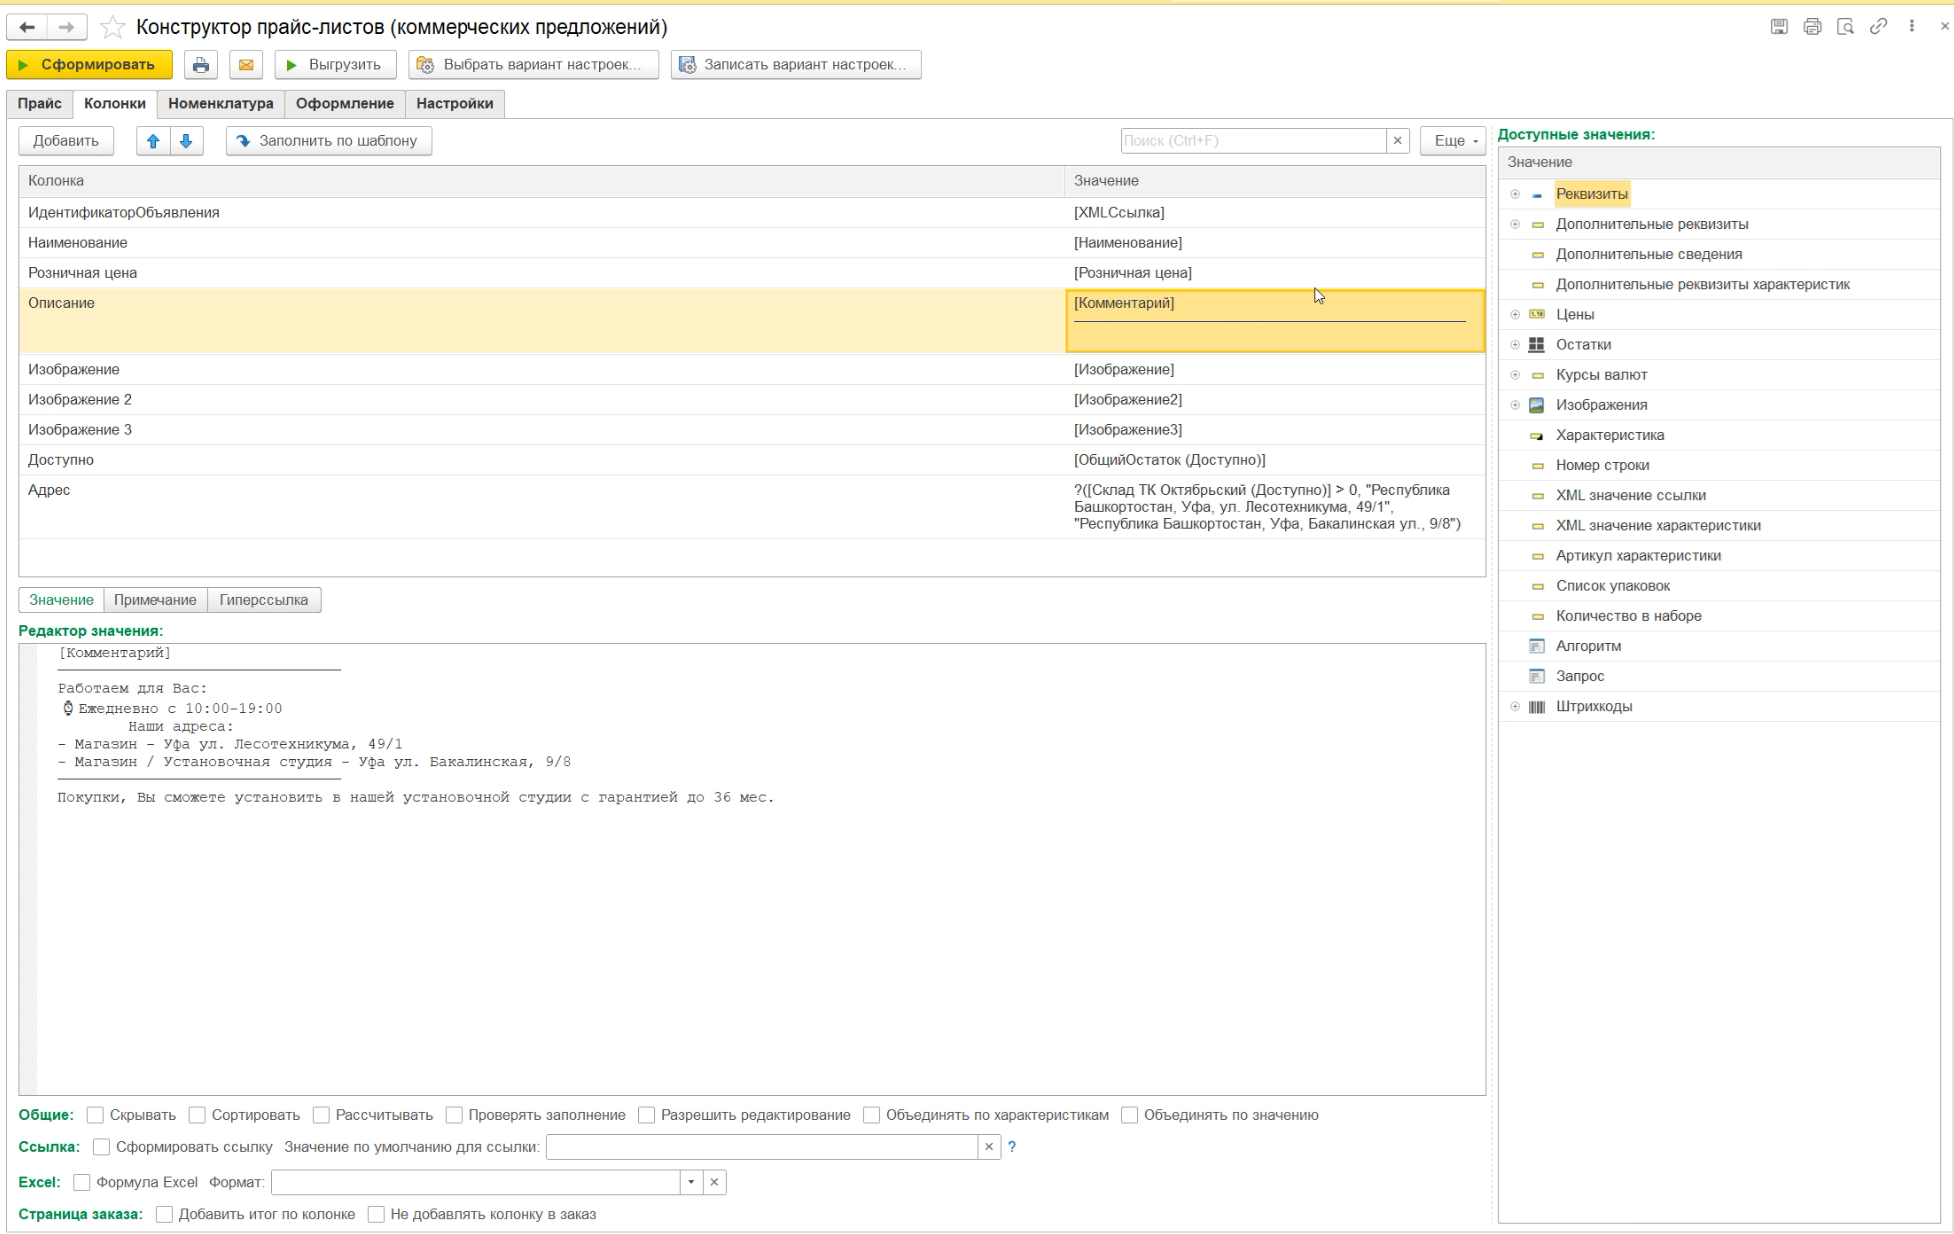Screen dimensions: 1954x1234
Task: Move the column down with blue down arrow
Action: [186, 141]
